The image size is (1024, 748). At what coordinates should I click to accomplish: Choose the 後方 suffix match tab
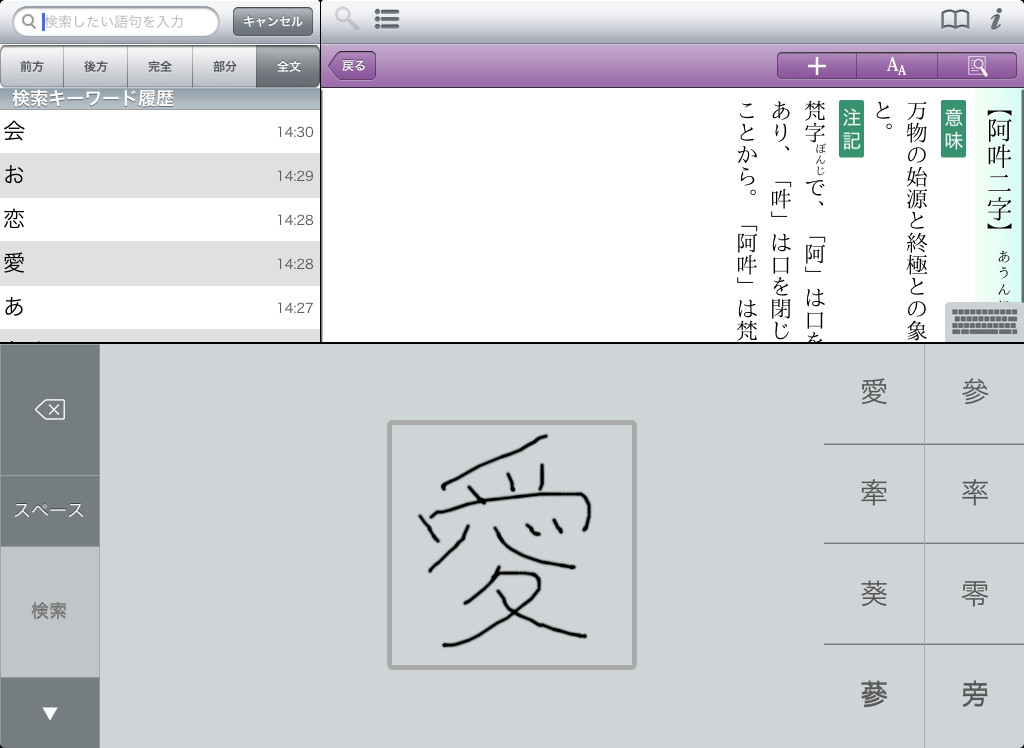pyautogui.click(x=96, y=67)
